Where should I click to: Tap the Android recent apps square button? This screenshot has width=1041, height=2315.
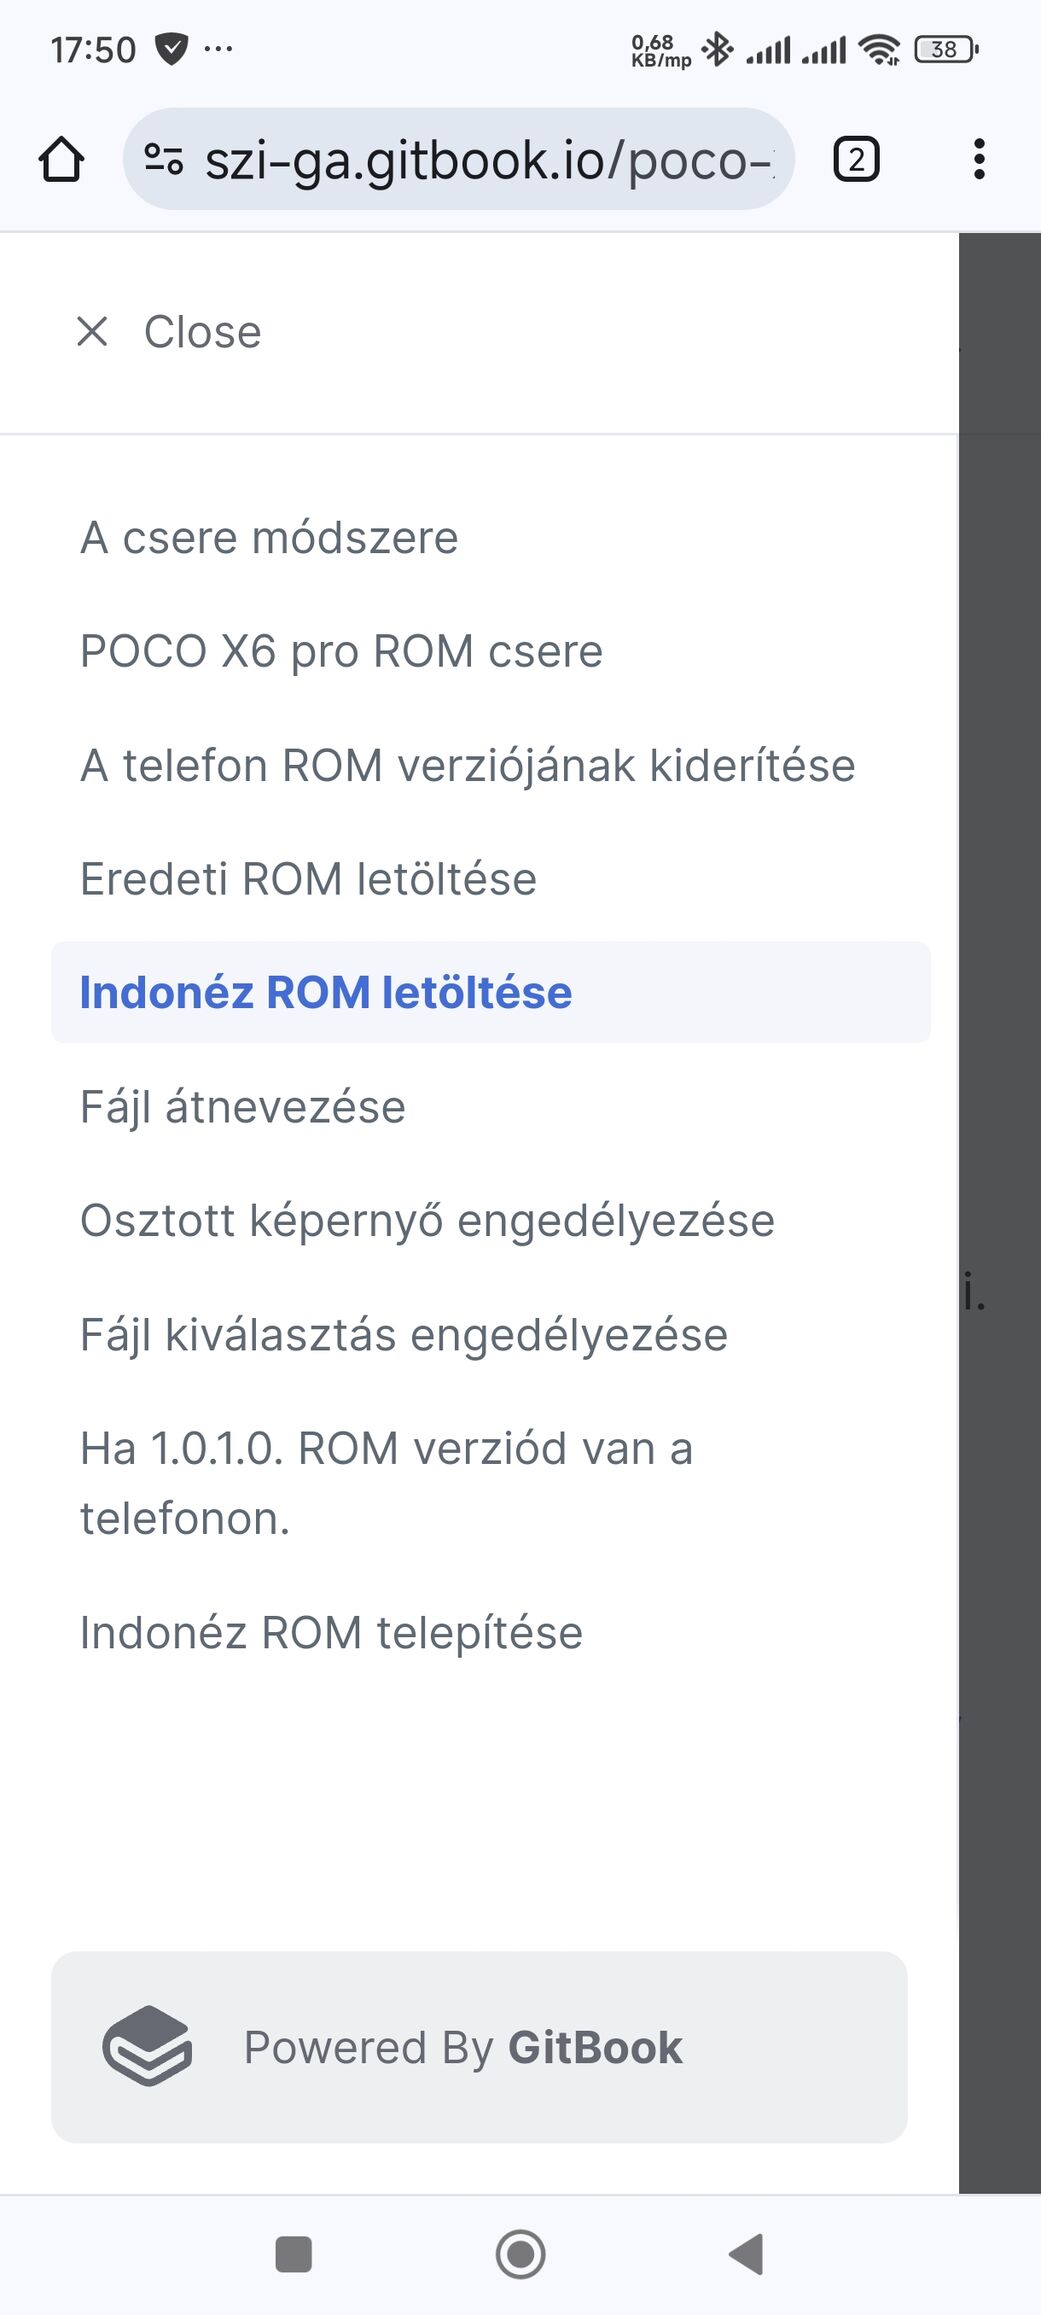[x=293, y=2255]
